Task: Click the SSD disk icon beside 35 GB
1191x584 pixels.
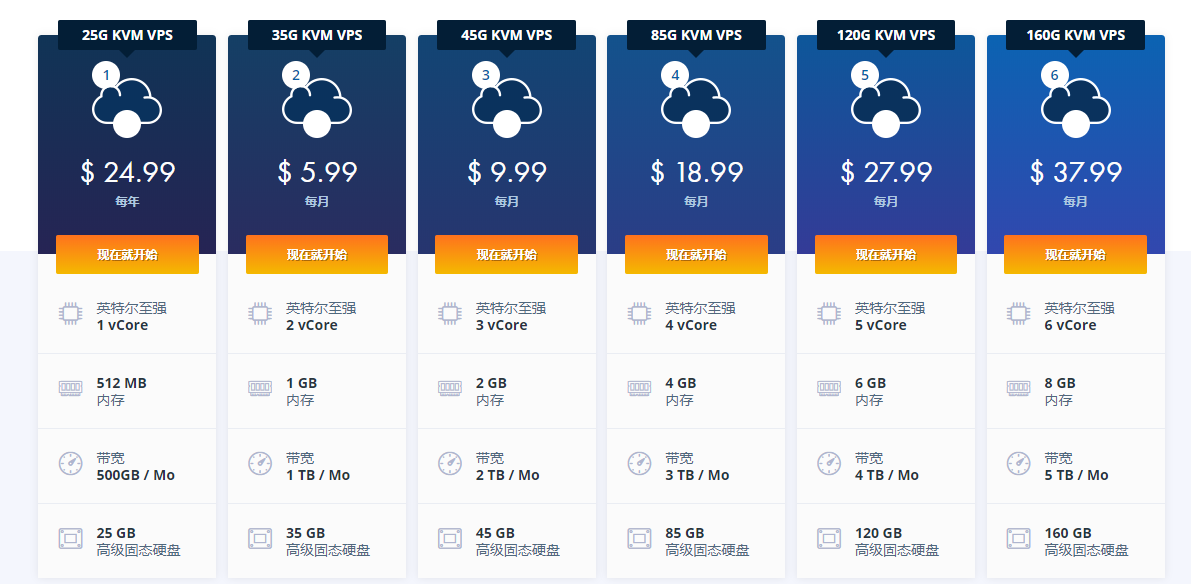Action: (260, 539)
